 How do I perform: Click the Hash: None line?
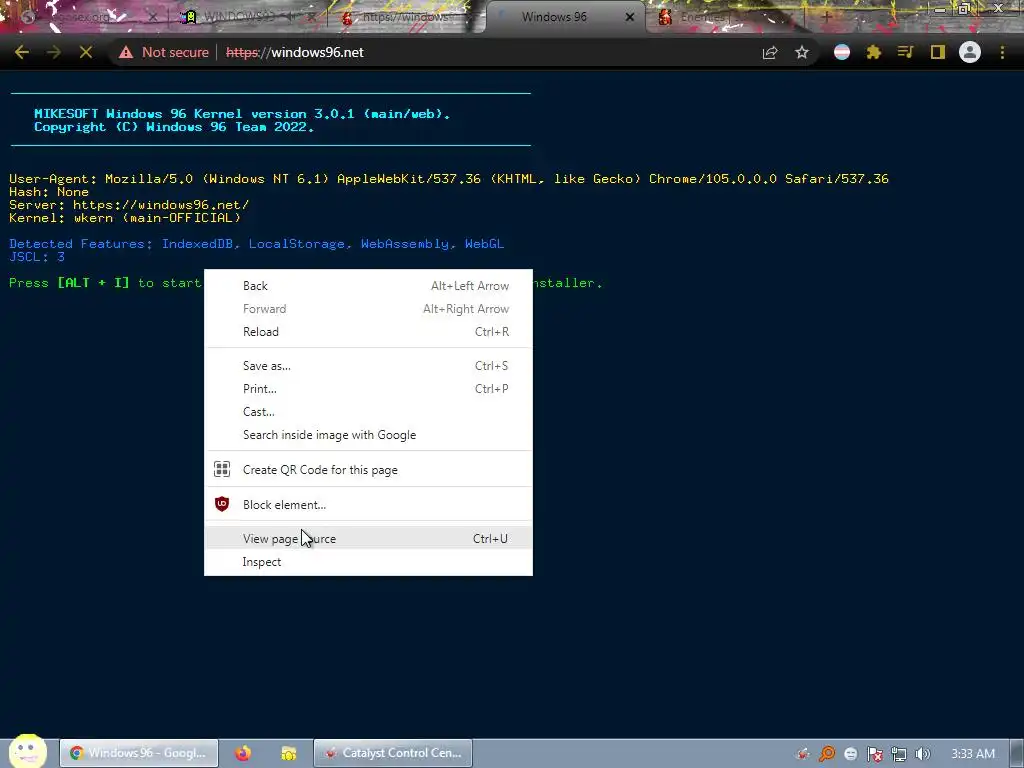point(49,191)
